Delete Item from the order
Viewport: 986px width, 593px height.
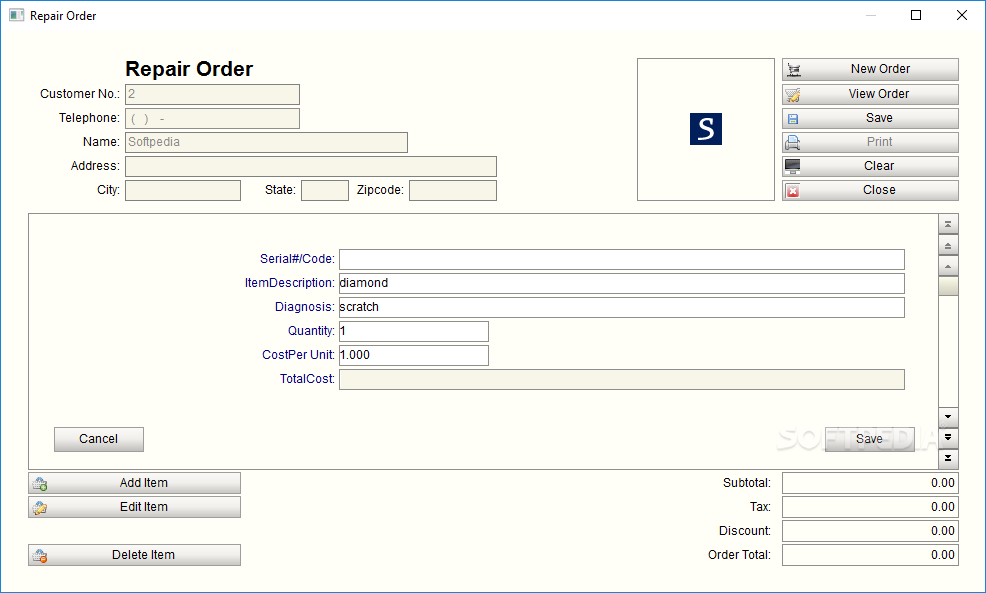[135, 555]
